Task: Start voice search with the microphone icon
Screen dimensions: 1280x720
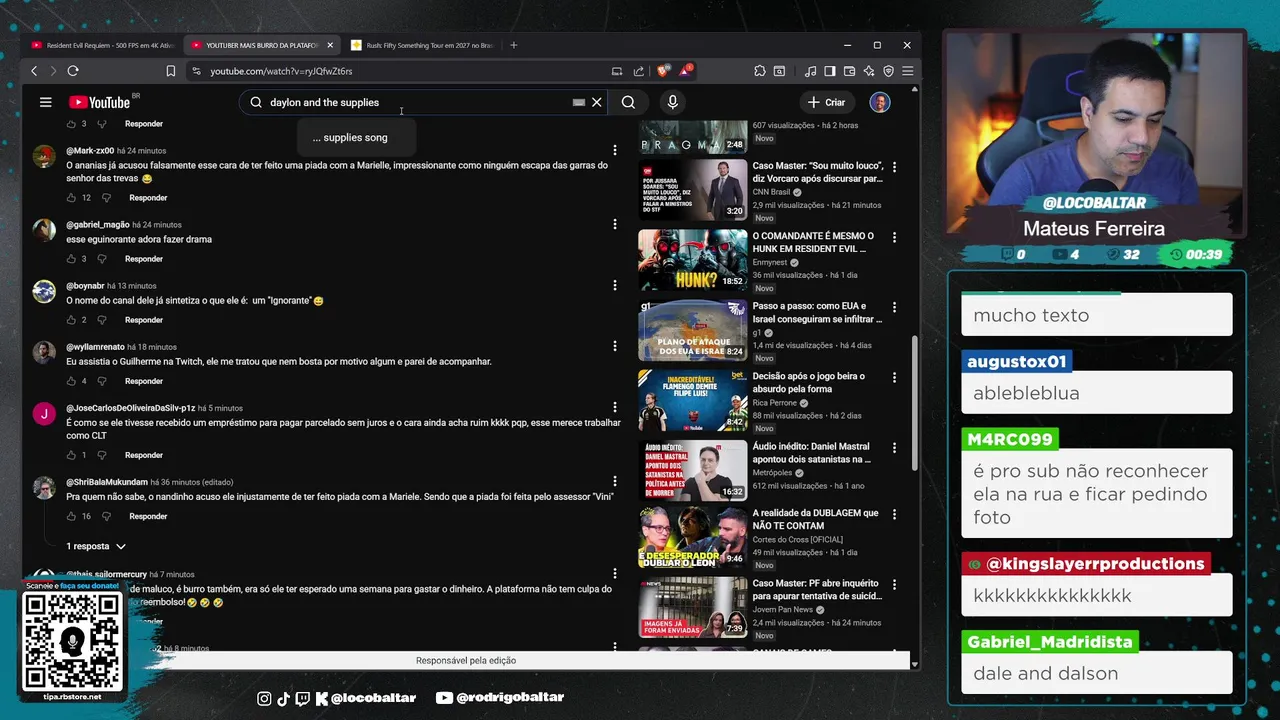Action: coord(672,102)
